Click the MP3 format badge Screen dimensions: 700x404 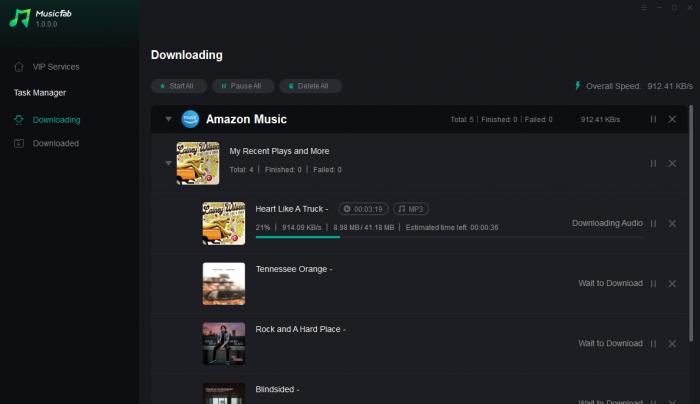pyautogui.click(x=411, y=209)
